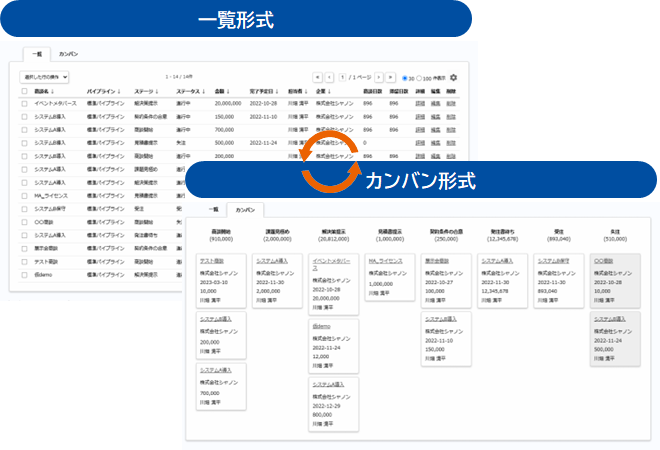Select the 一覧 tab in list view
Image resolution: width=660 pixels, height=450 pixels.
click(37, 54)
